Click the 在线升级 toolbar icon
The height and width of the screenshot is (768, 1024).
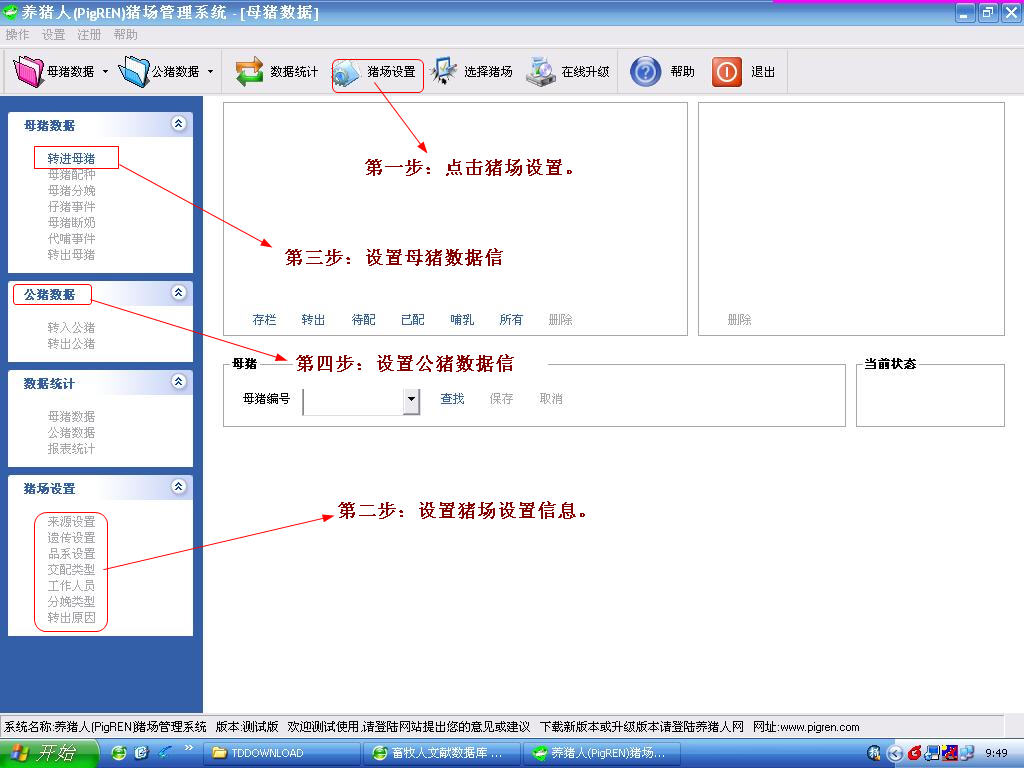coord(541,72)
